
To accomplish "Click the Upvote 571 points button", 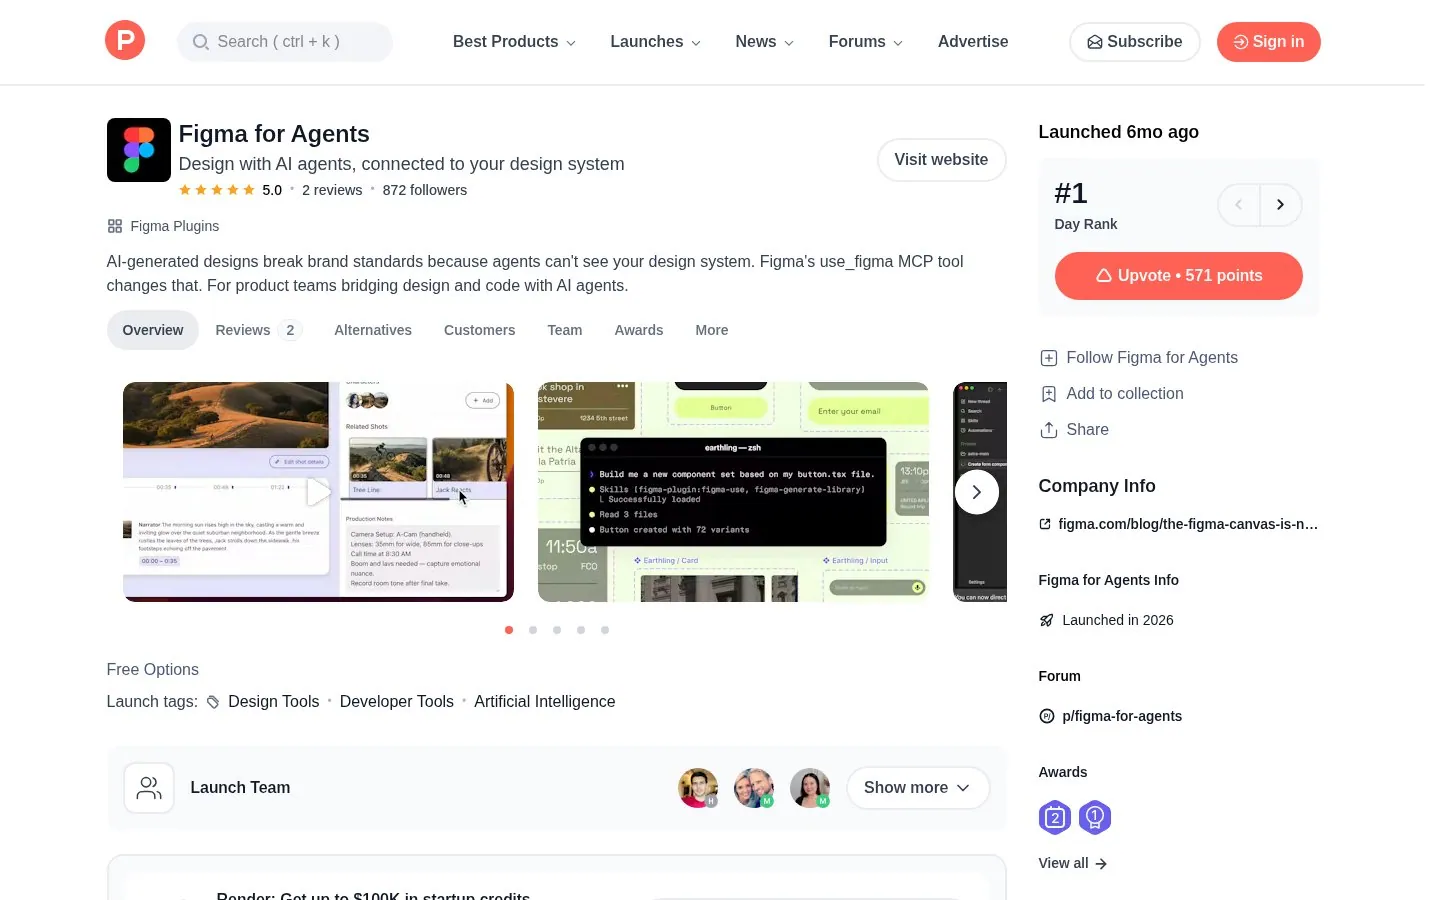I will [x=1179, y=276].
